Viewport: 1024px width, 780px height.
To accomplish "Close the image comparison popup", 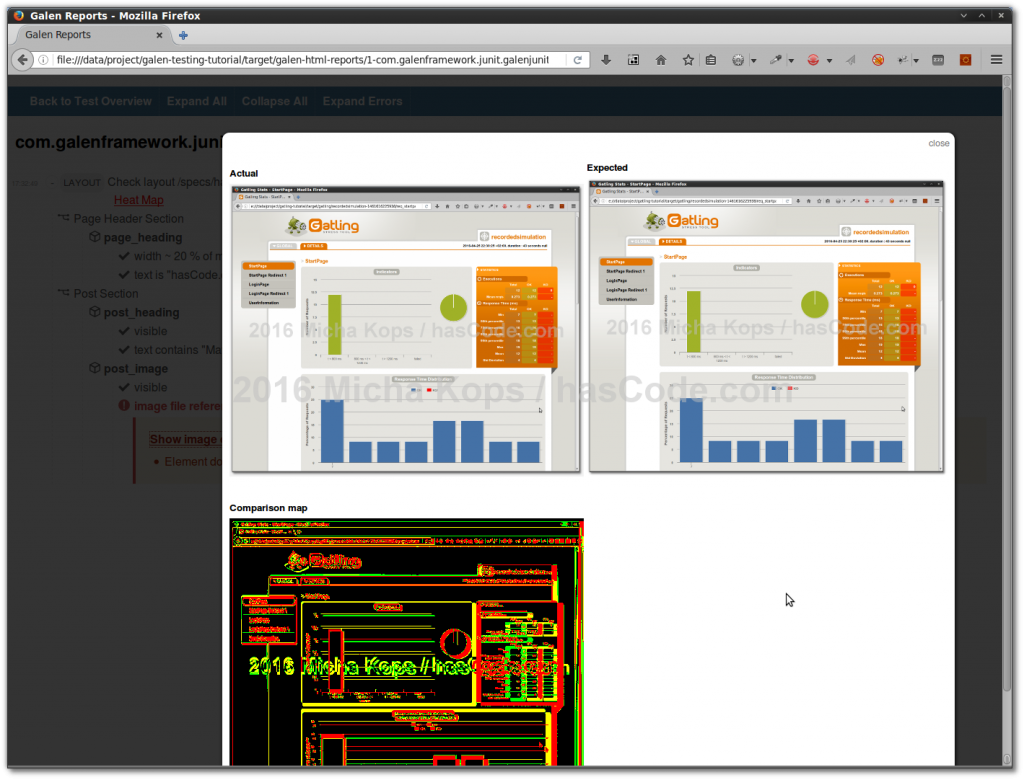I will point(938,143).
